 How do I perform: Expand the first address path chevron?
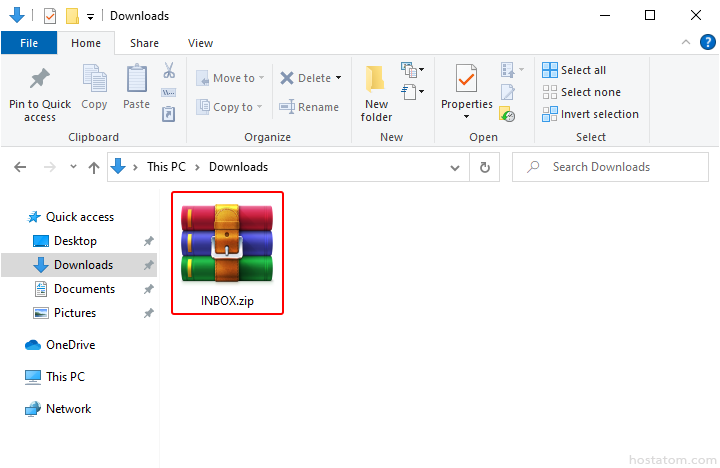tap(135, 168)
